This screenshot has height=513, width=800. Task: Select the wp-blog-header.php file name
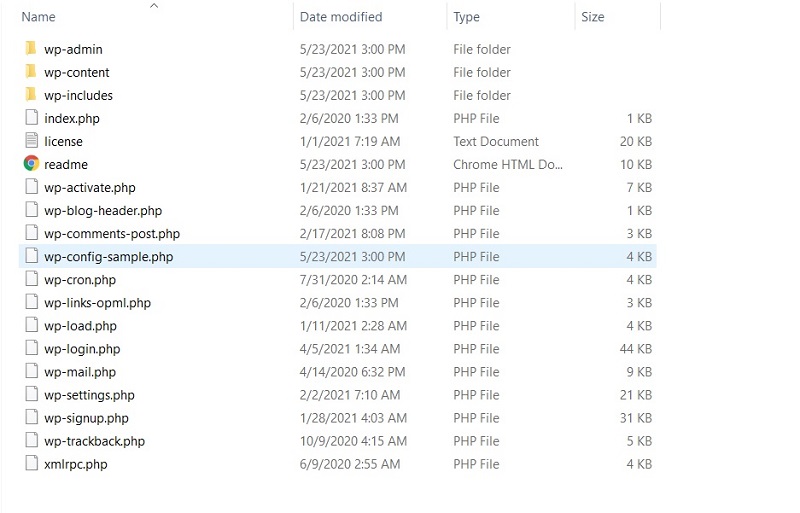coord(103,211)
